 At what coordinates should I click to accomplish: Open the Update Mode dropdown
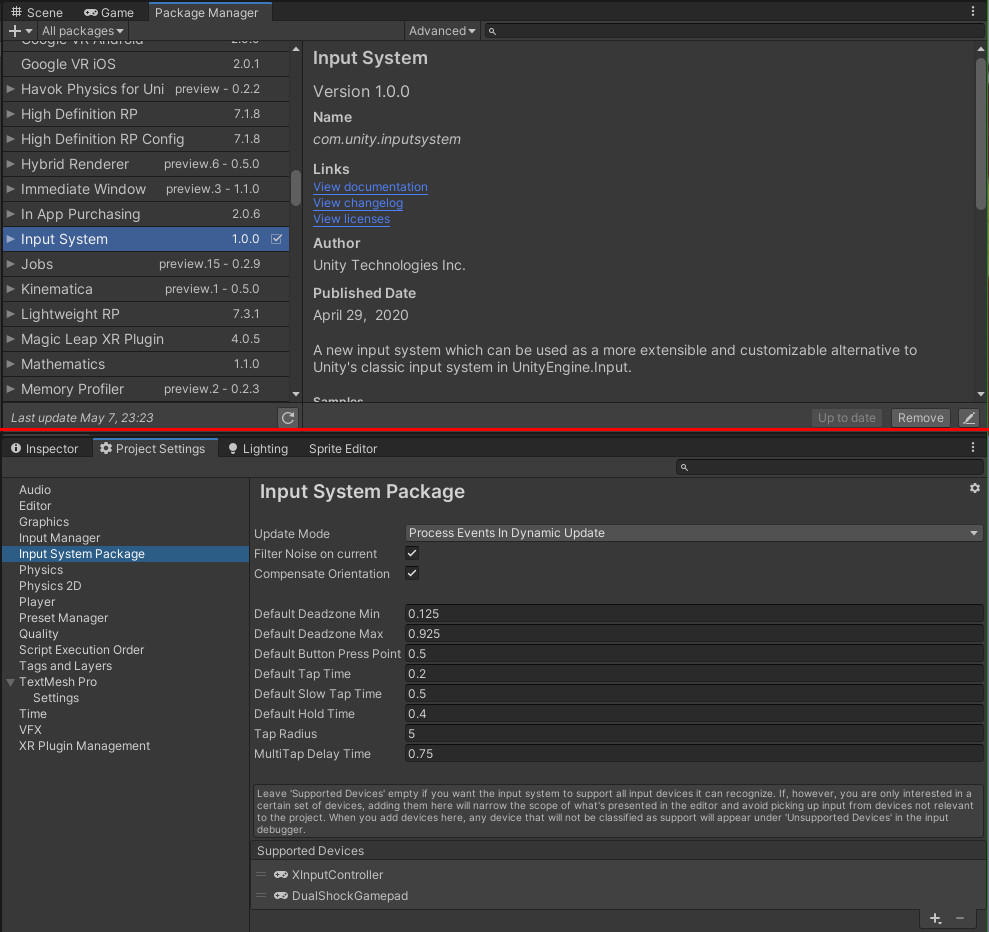[693, 532]
